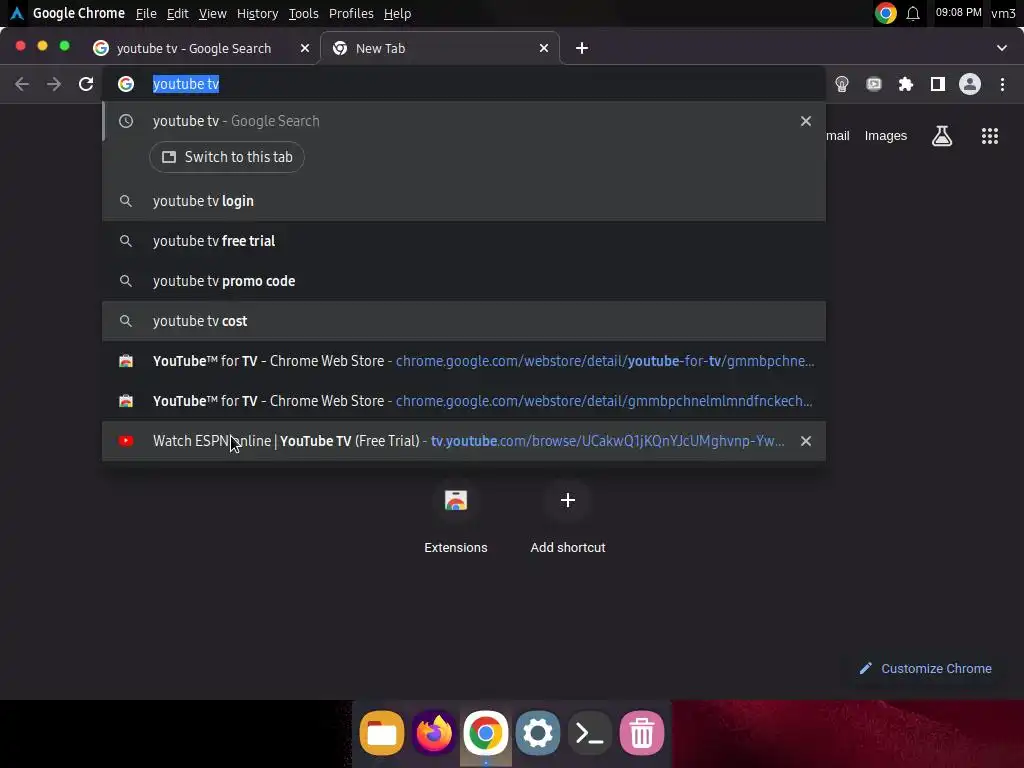This screenshot has height=768, width=1024.
Task: Open the Search Labs flask icon
Action: click(x=942, y=136)
